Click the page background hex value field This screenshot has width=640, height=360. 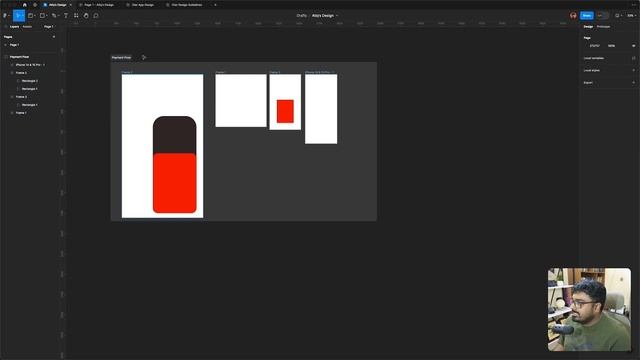coord(596,46)
